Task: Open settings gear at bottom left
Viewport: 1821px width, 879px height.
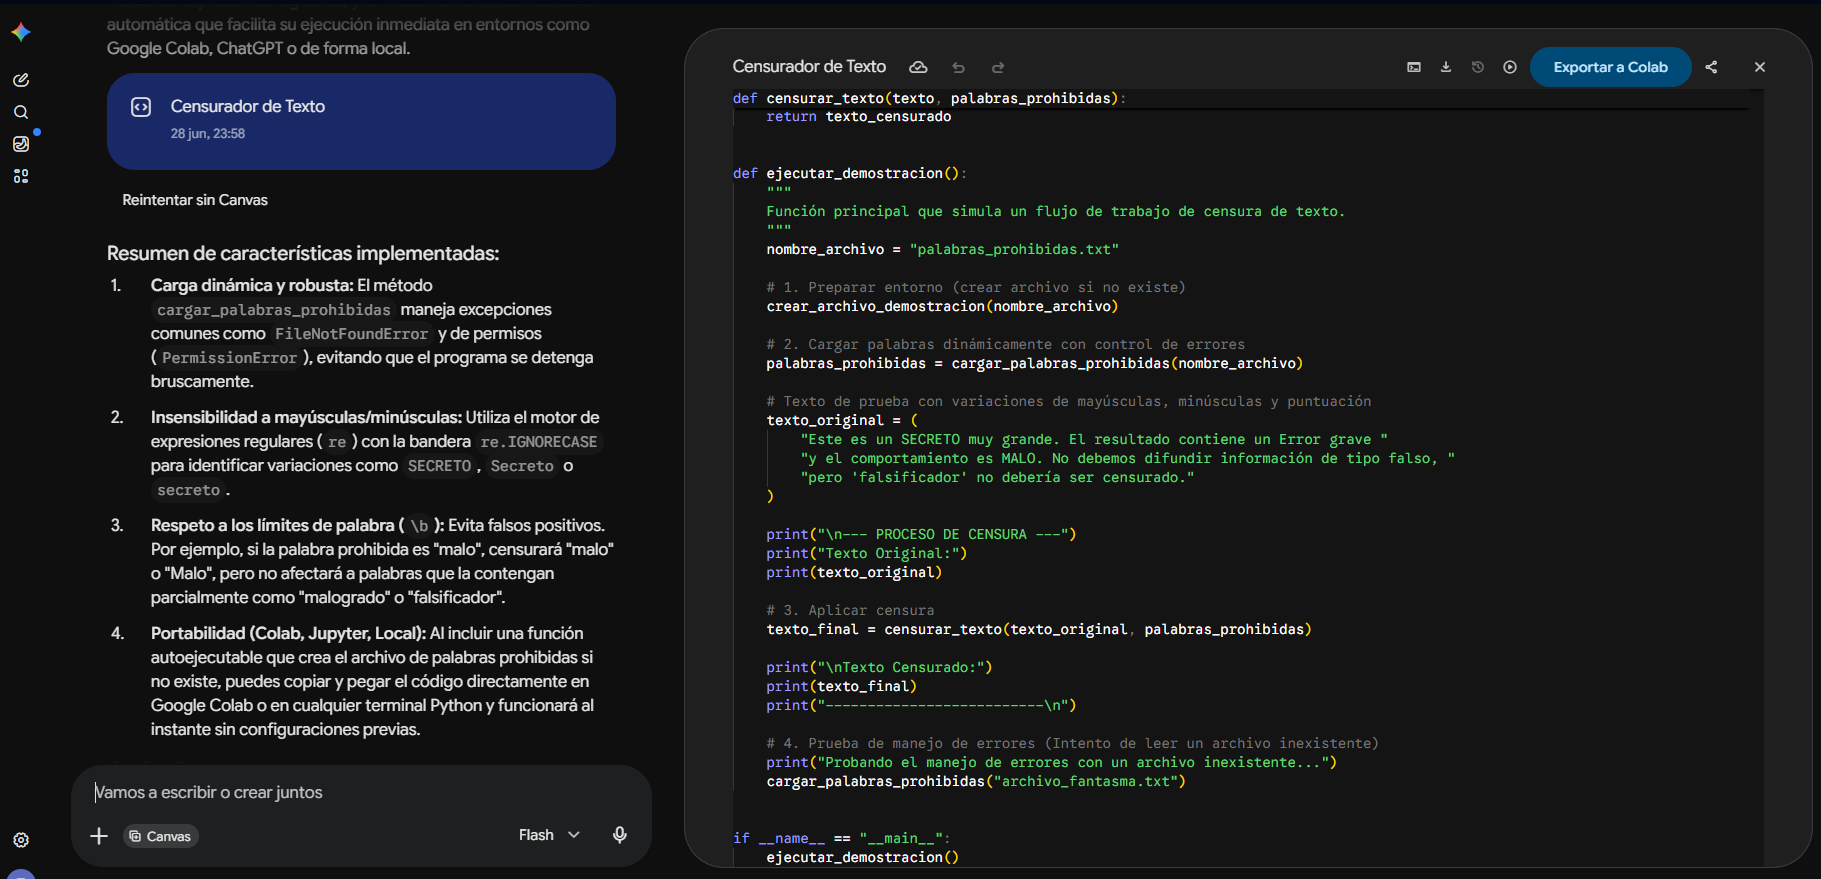Action: click(x=21, y=840)
